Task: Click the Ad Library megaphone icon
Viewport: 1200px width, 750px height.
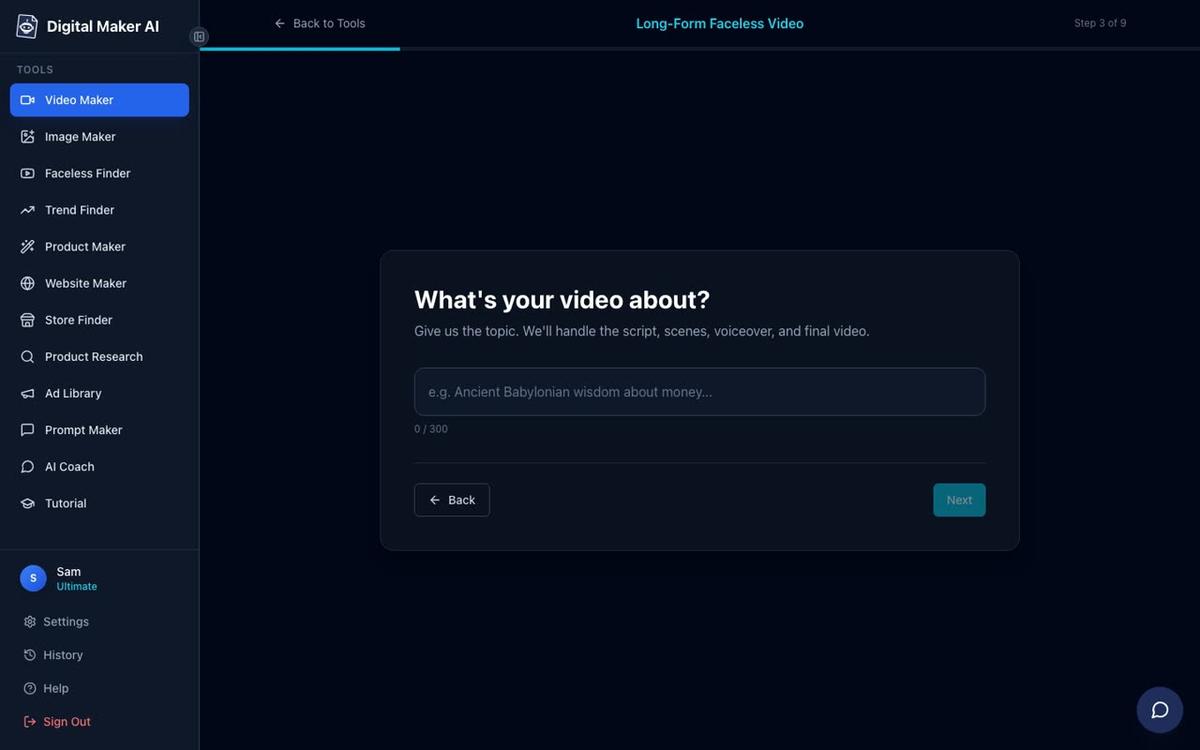Action: (27, 393)
